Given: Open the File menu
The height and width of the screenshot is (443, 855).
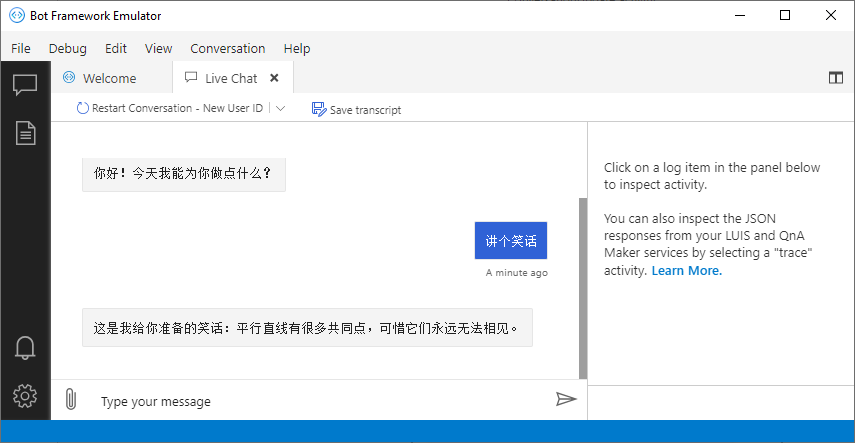Looking at the screenshot, I should point(21,48).
